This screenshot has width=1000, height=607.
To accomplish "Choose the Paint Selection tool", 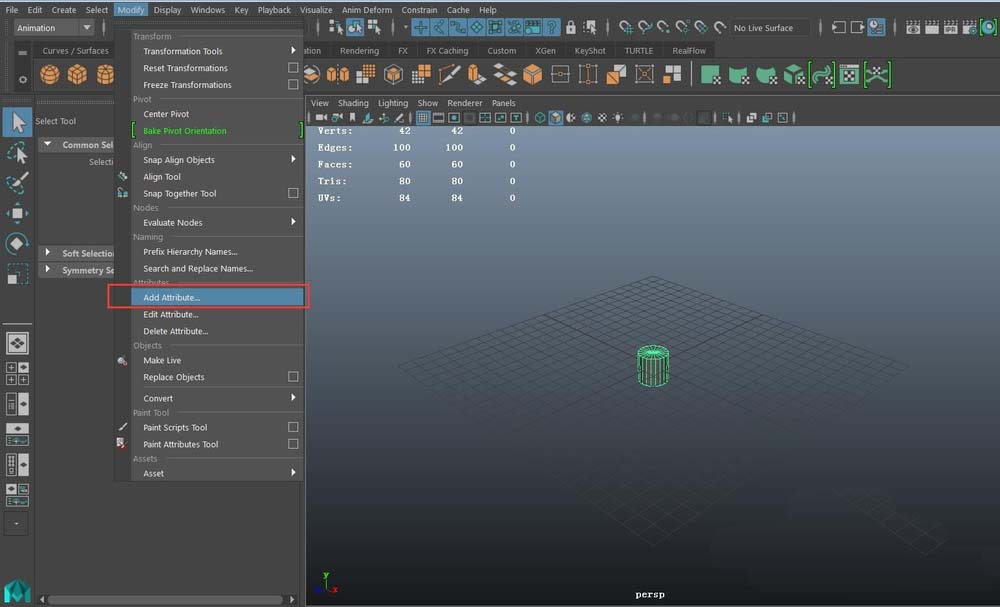I will click(x=17, y=183).
